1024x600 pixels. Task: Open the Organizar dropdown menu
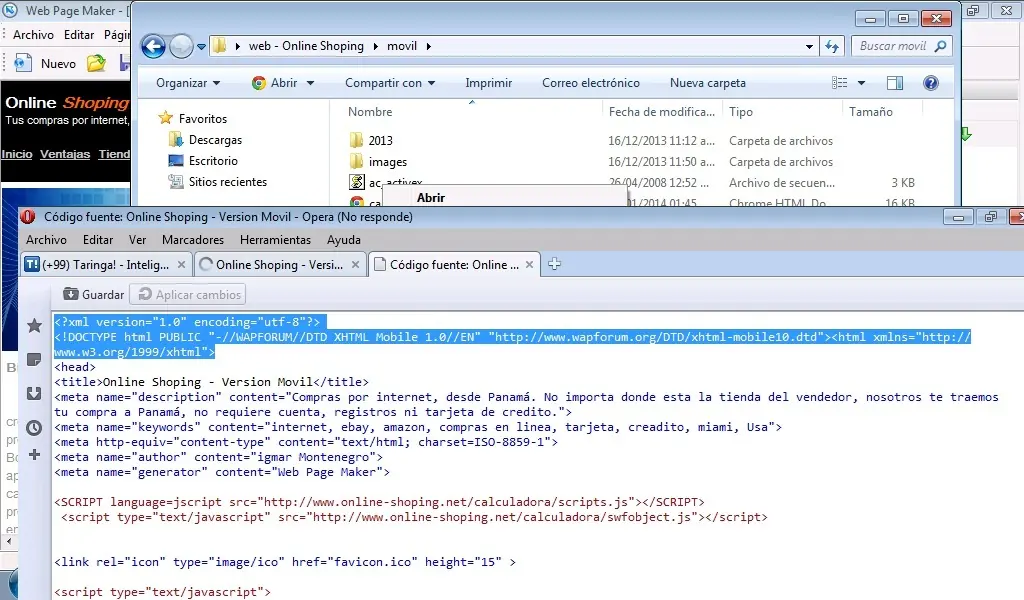187,83
